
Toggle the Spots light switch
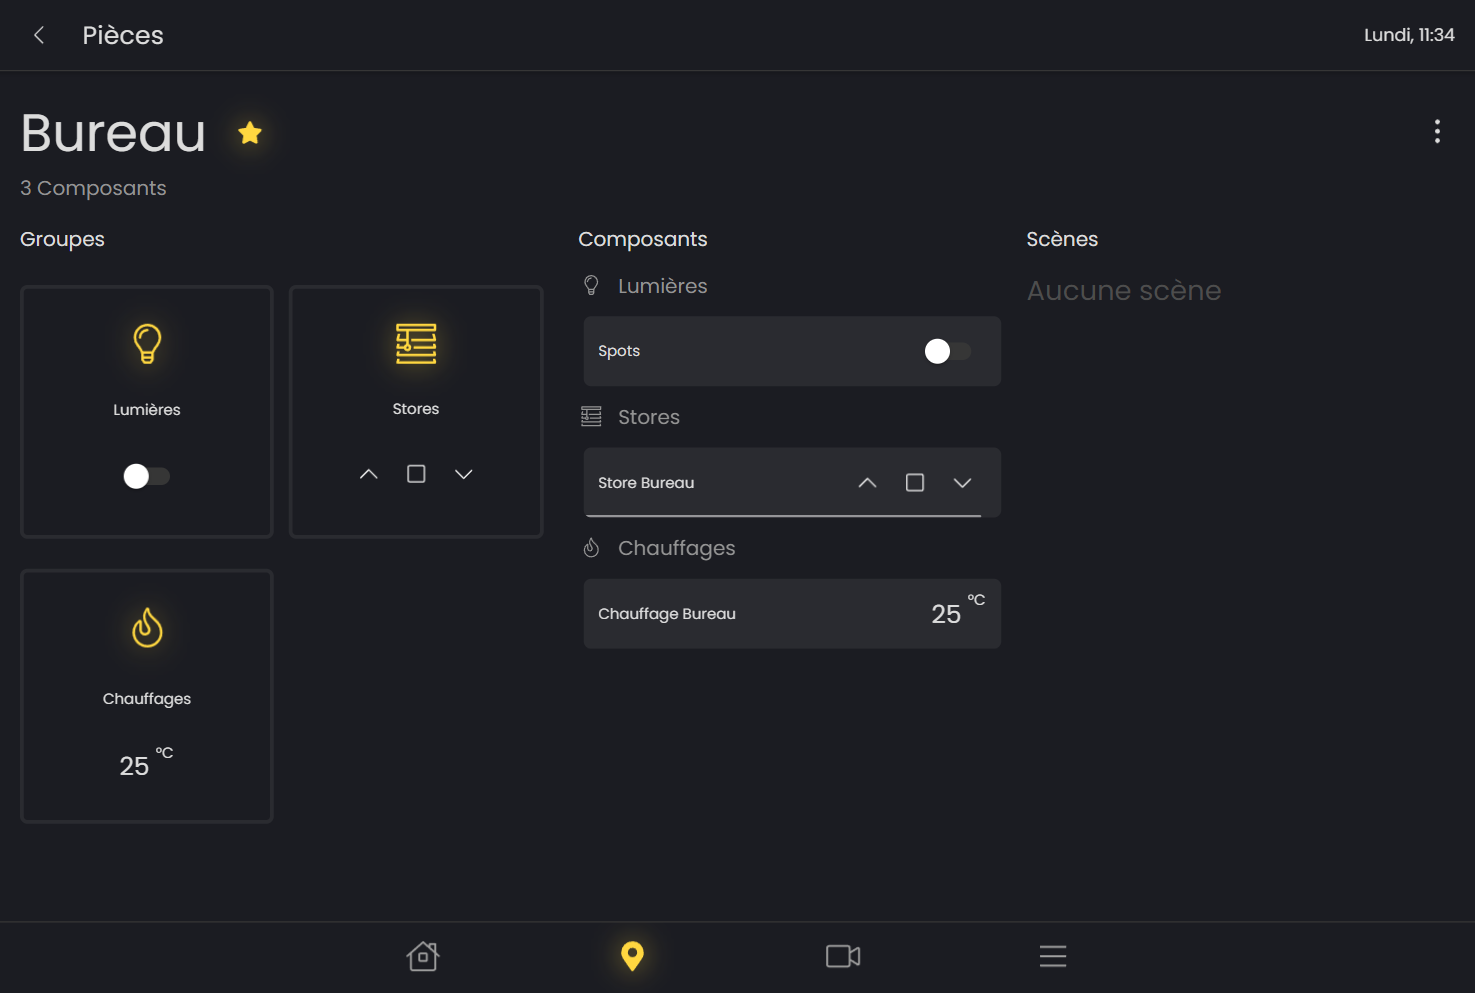[x=947, y=351]
